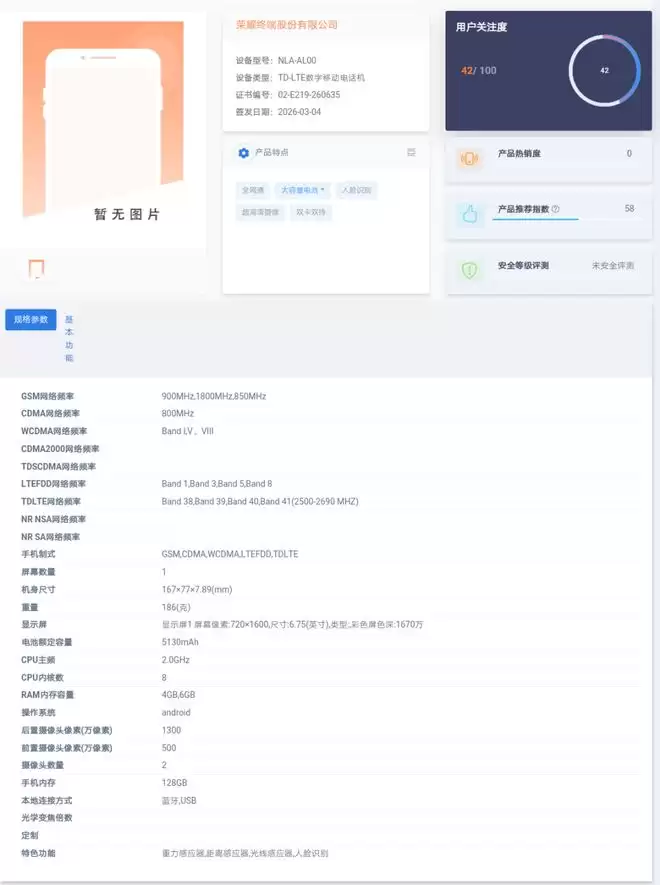Click the 未安全评测 status text
Viewport: 660px width, 885px height.
tap(612, 266)
